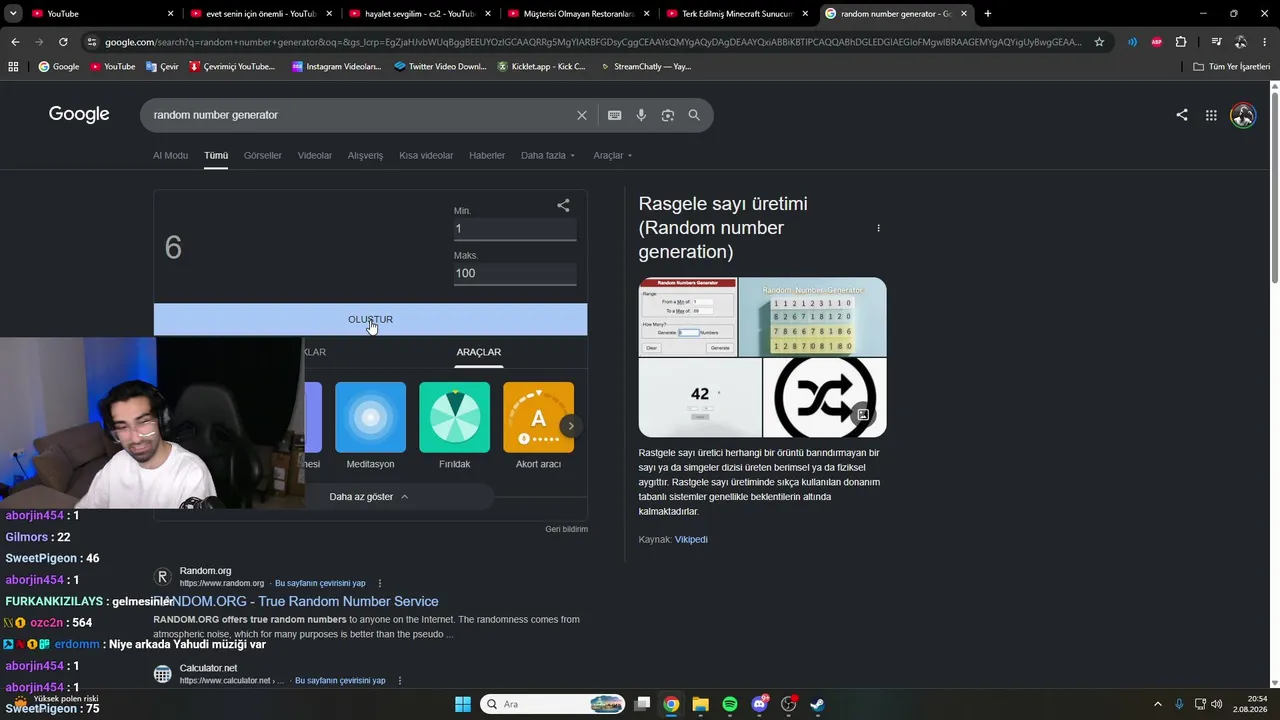This screenshot has width=1280, height=720.
Task: Share the Google results page
Action: click(1182, 115)
